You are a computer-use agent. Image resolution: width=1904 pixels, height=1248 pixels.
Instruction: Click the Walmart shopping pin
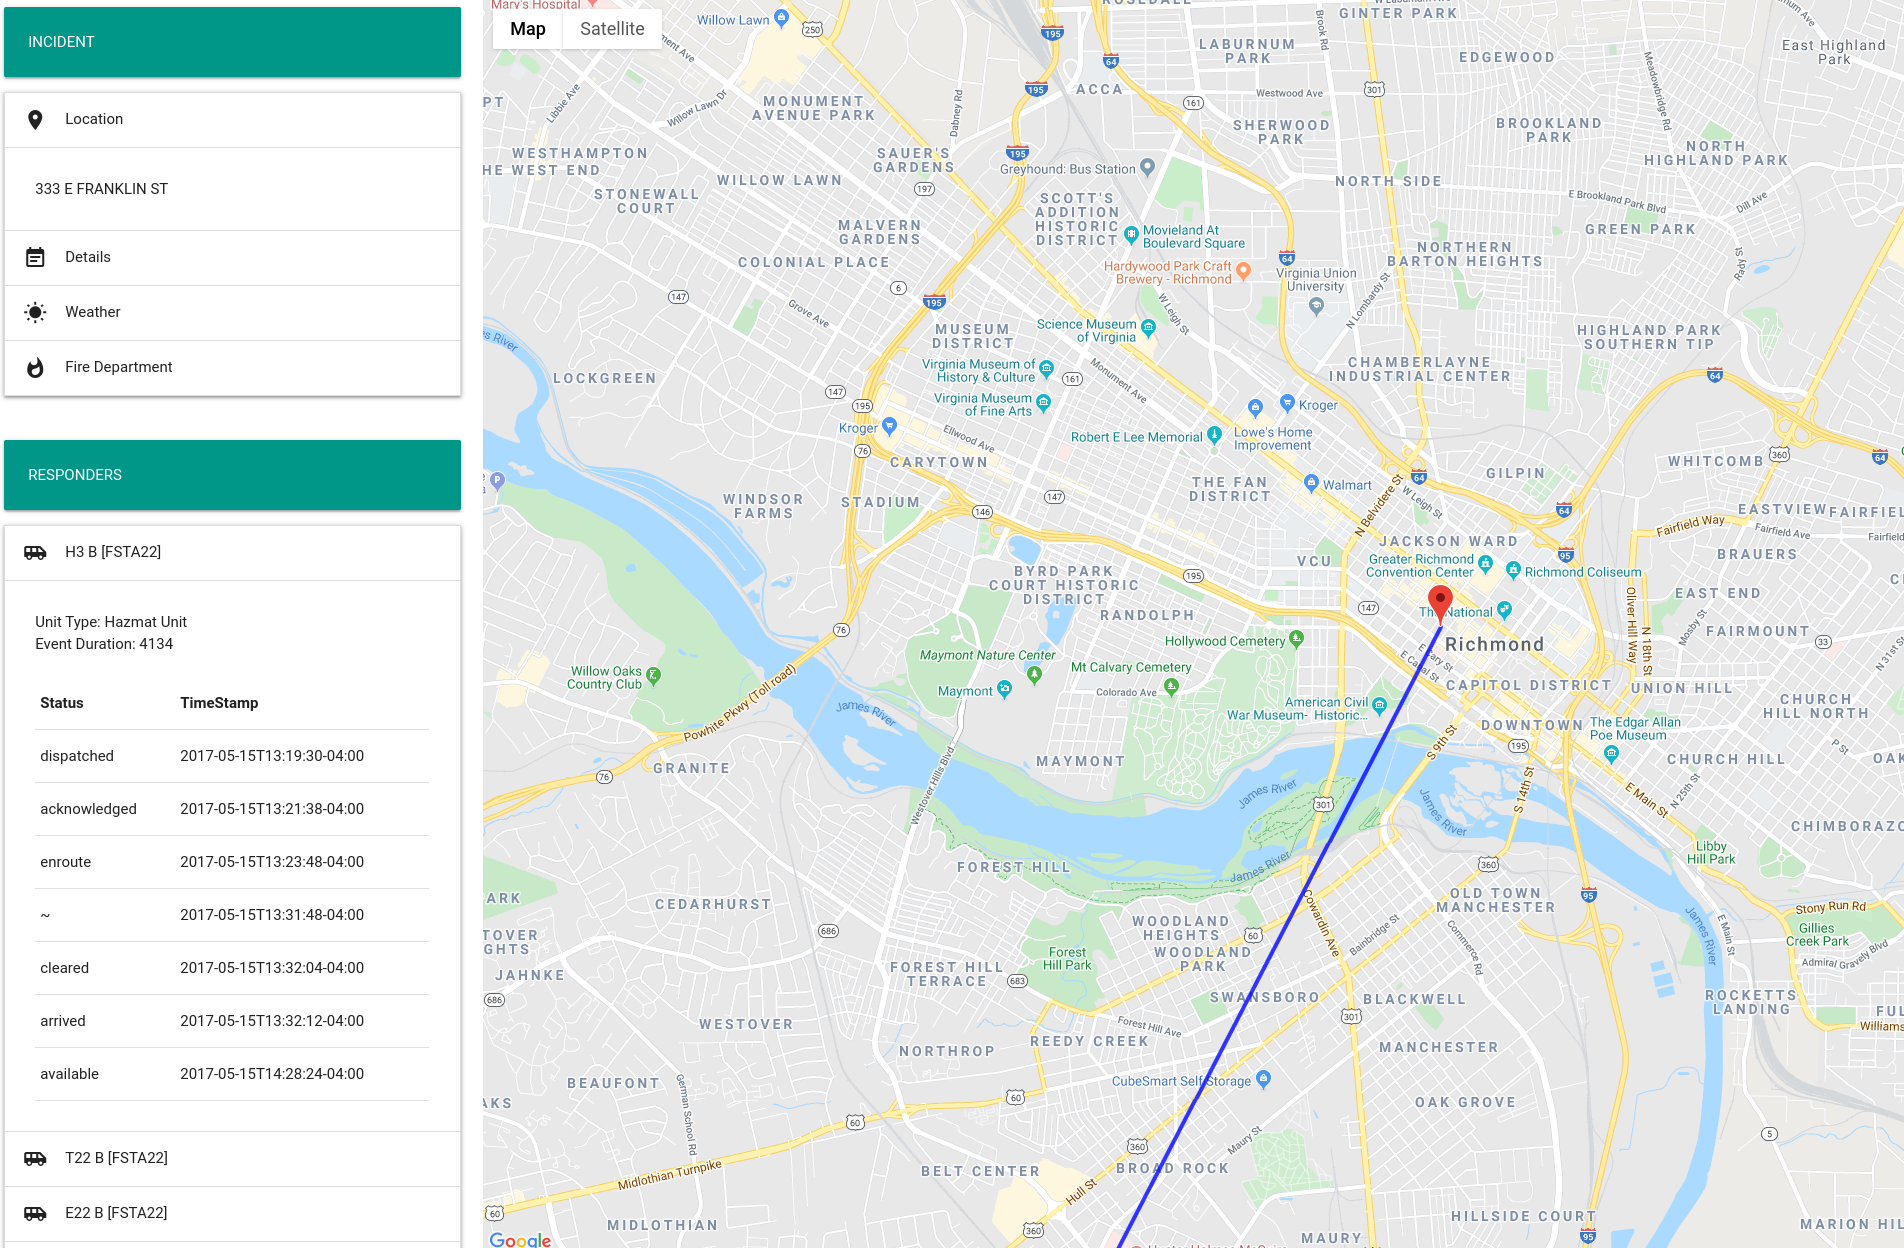coord(1311,483)
